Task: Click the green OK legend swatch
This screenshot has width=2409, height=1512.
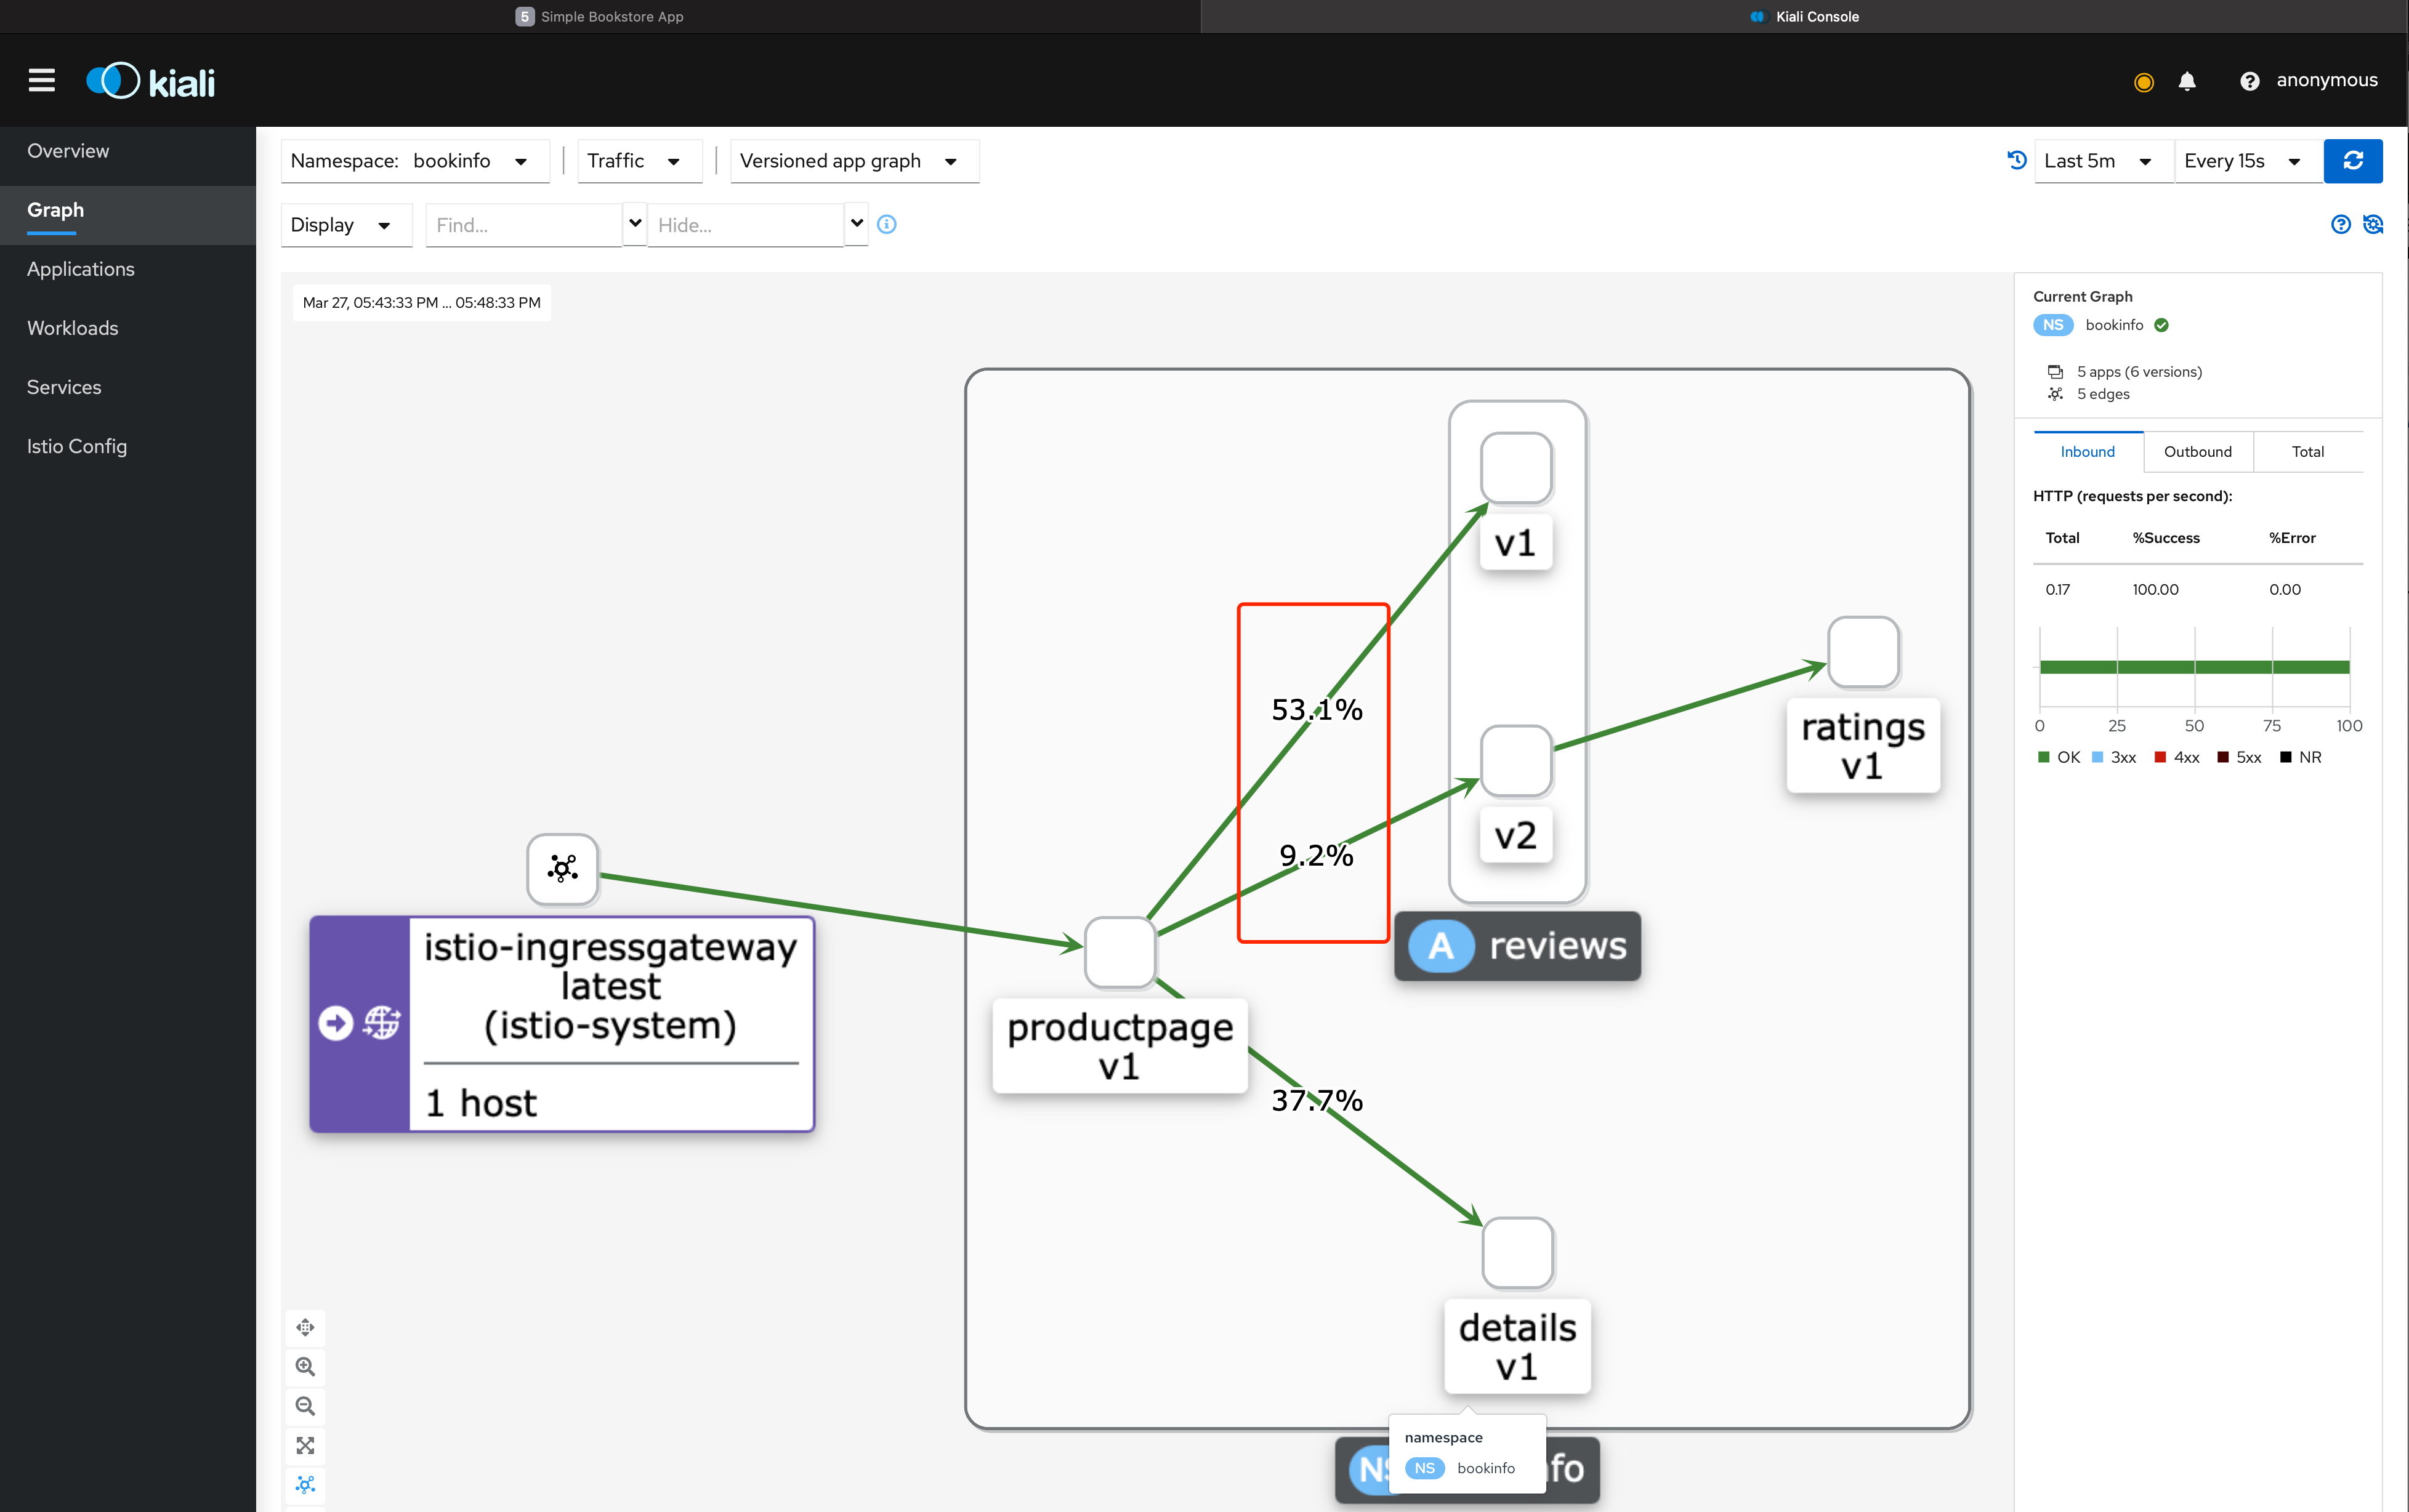Action: coord(2044,757)
